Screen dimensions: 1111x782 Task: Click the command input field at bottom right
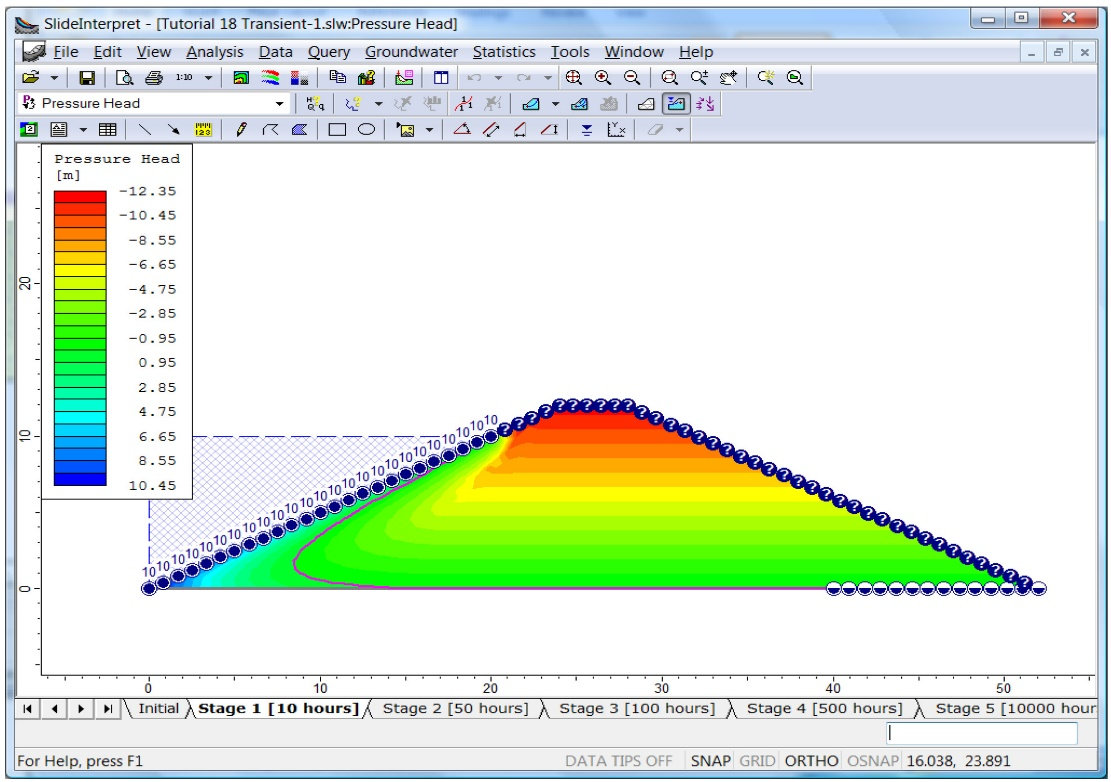coord(981,733)
